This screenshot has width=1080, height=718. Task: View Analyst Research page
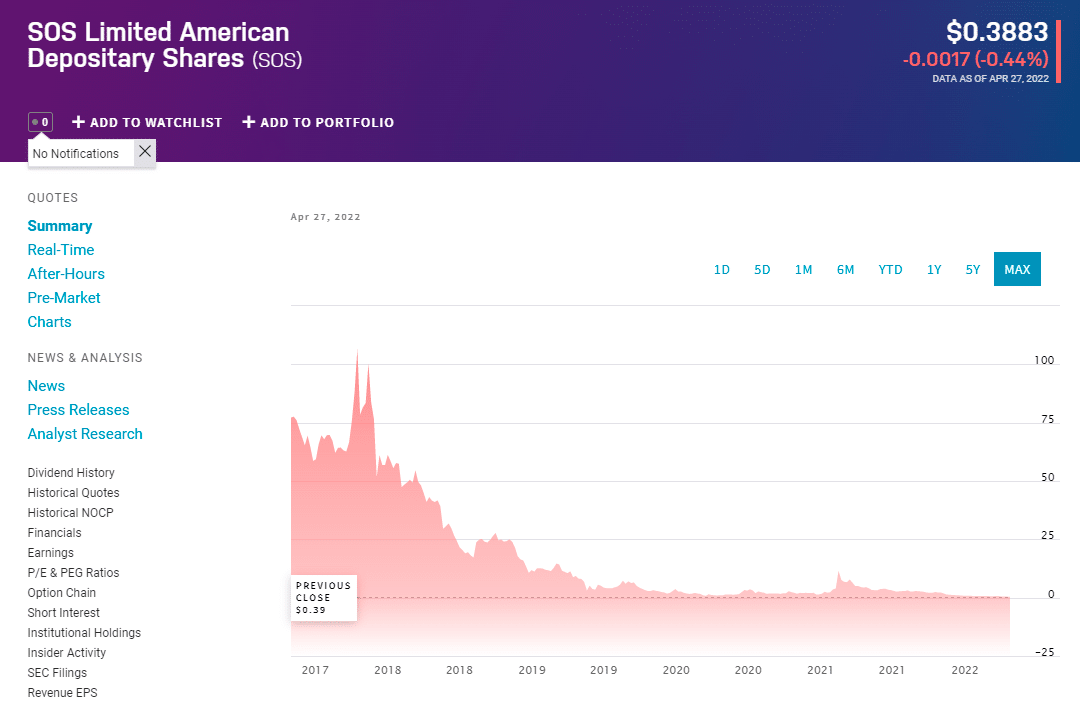pyautogui.click(x=85, y=434)
